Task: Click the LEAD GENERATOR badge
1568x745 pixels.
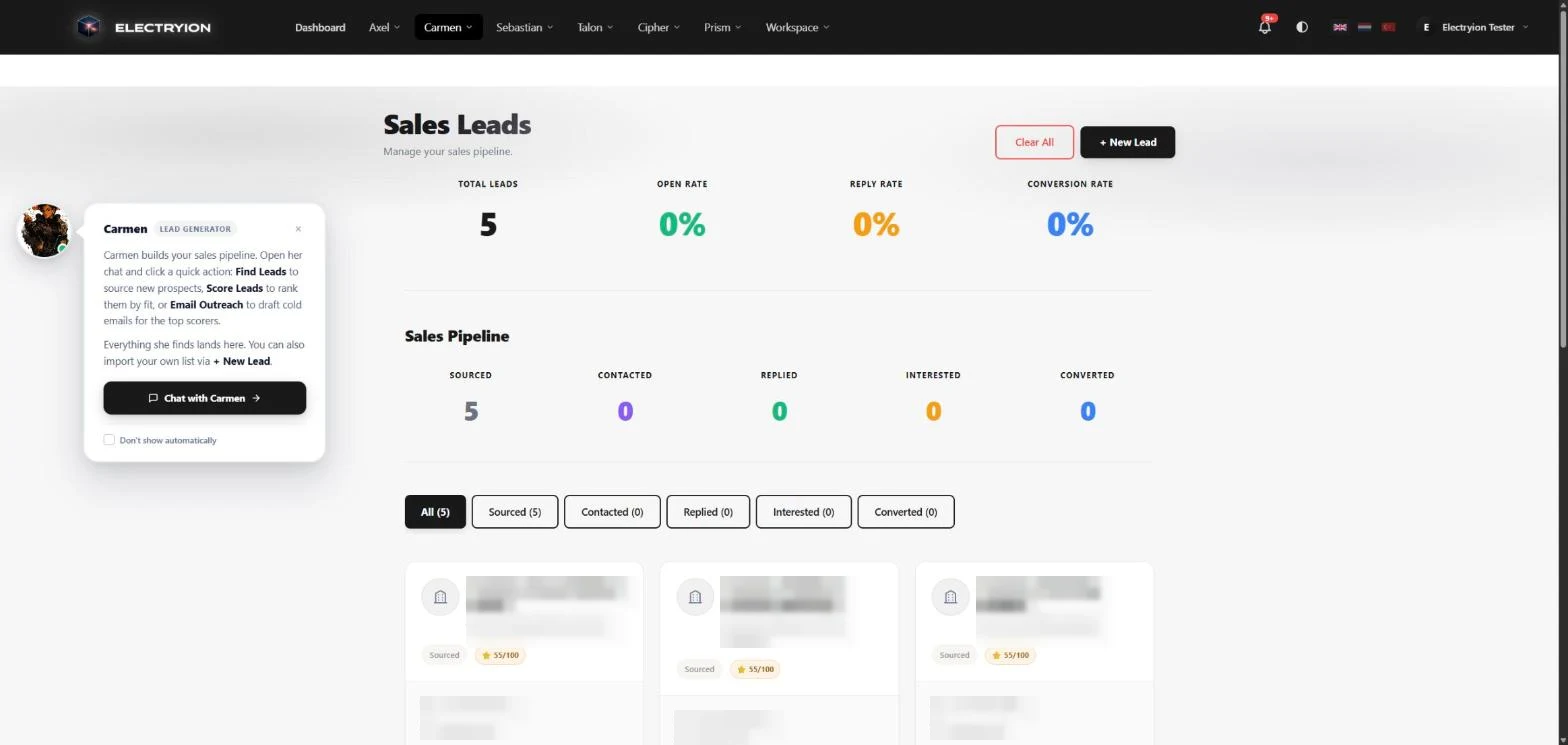Action: click(196, 229)
